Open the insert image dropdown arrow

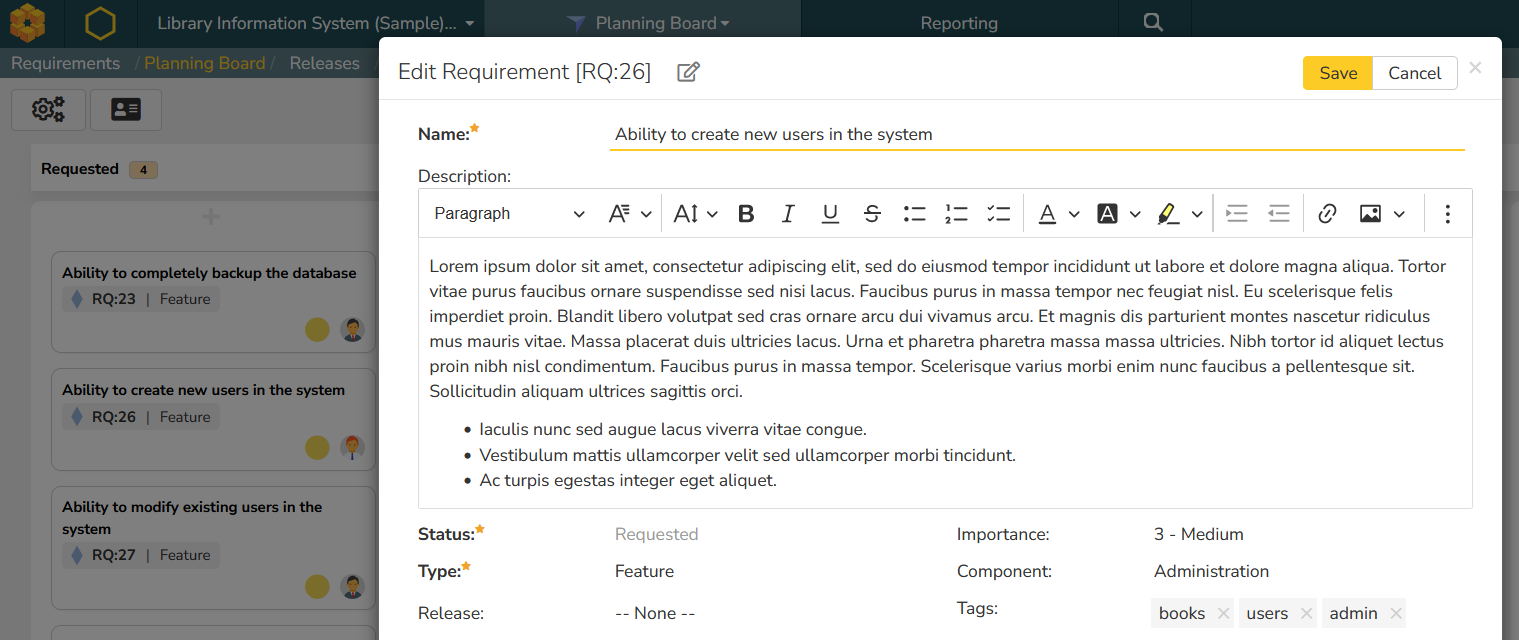(x=1399, y=214)
